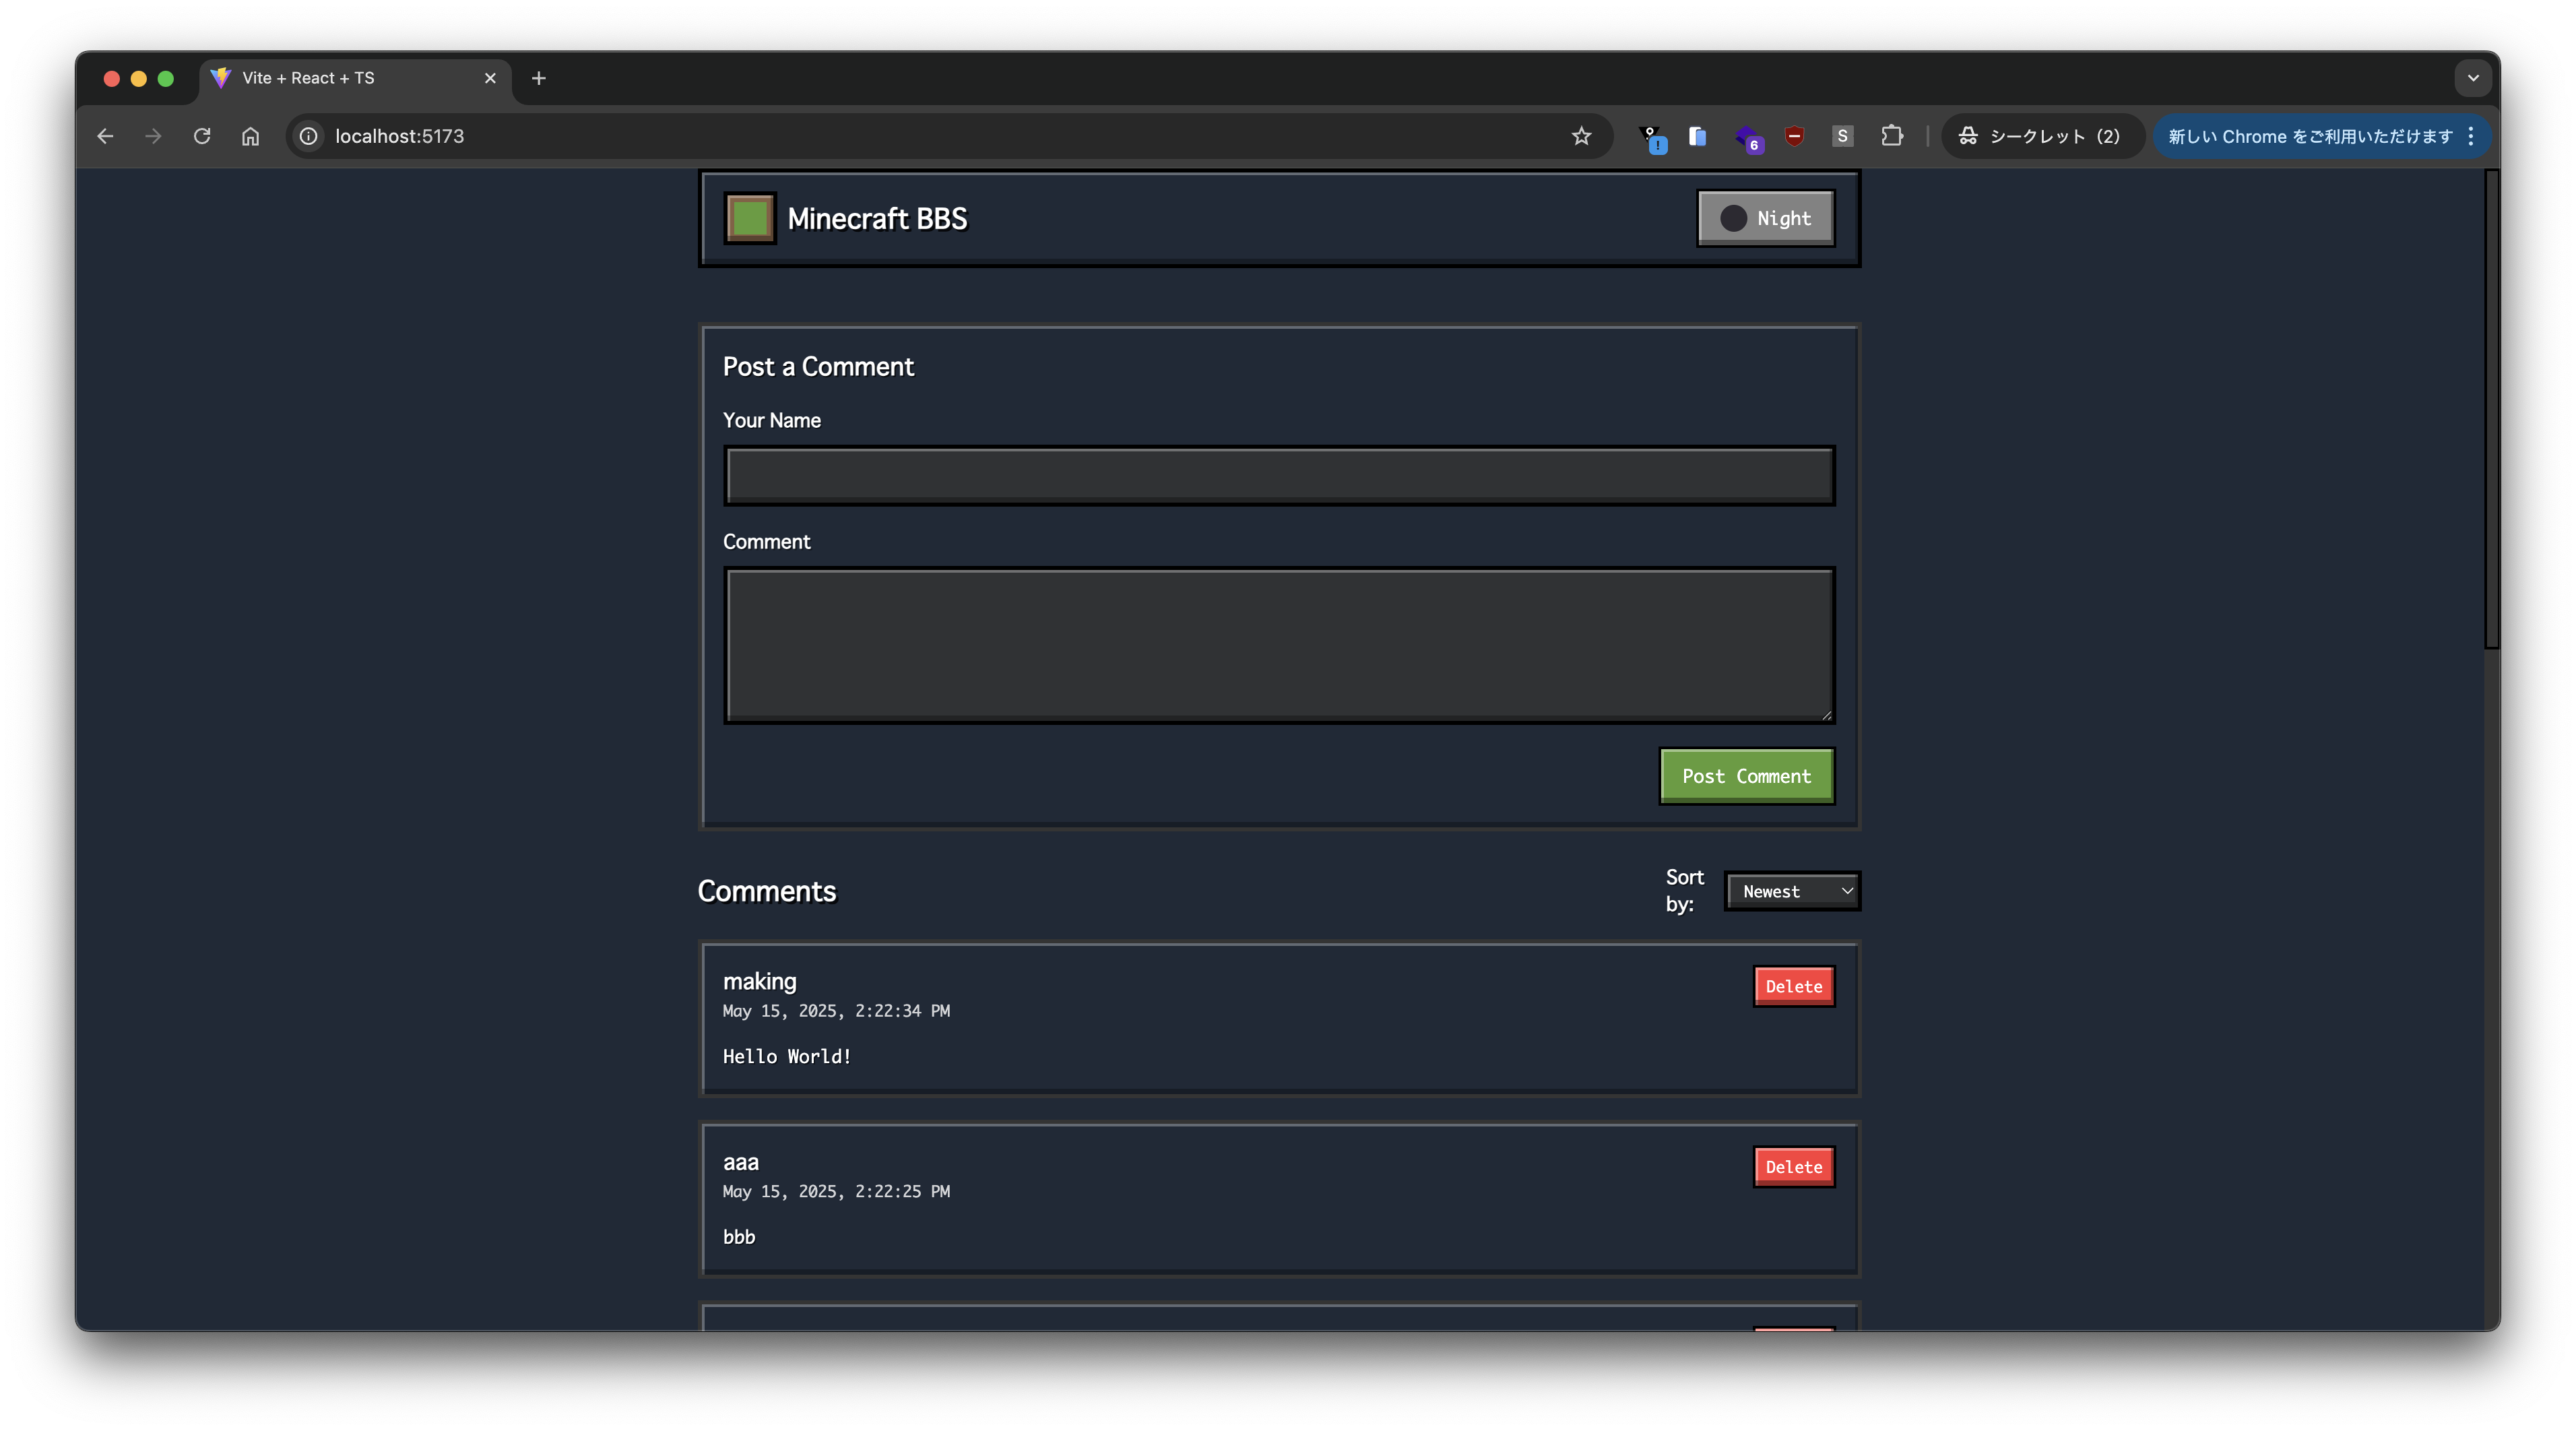The height and width of the screenshot is (1431, 2576).
Task: Click the red shield extension icon
Action: pos(1794,136)
